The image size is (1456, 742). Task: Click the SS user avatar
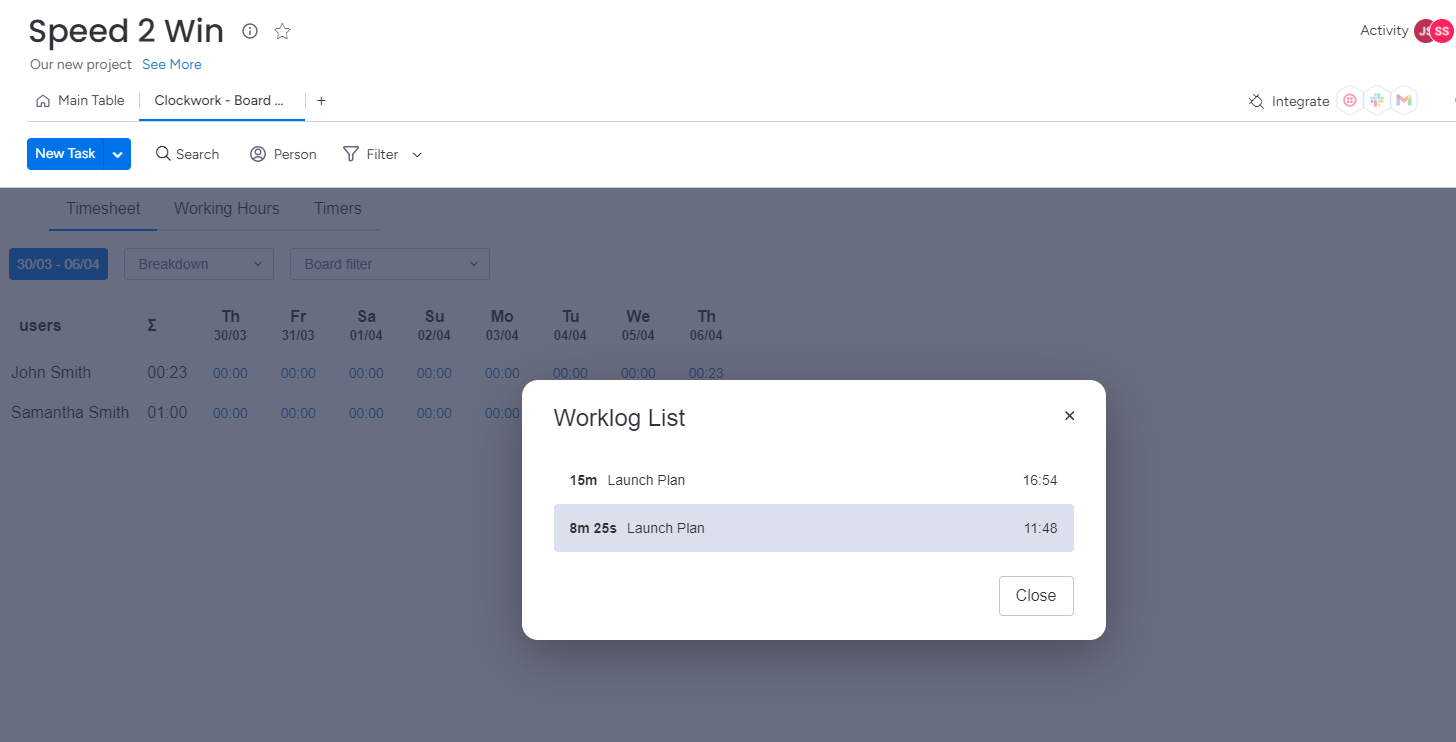pyautogui.click(x=1441, y=31)
